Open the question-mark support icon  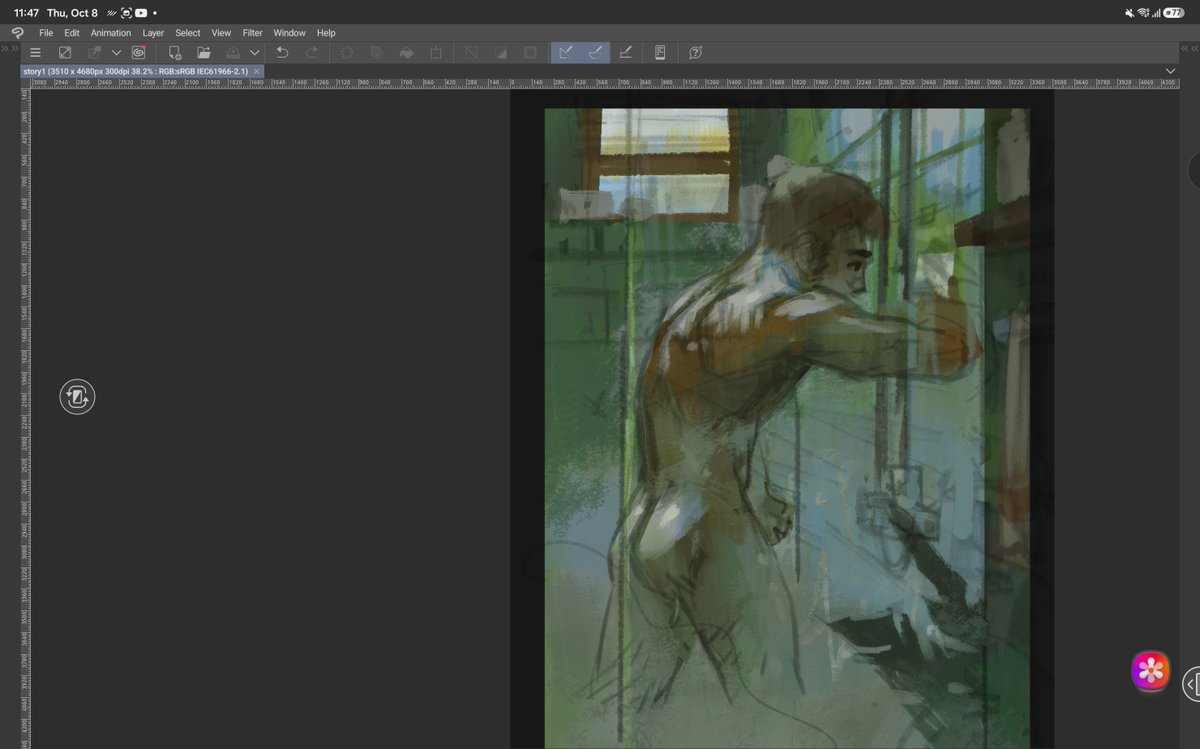tap(695, 52)
